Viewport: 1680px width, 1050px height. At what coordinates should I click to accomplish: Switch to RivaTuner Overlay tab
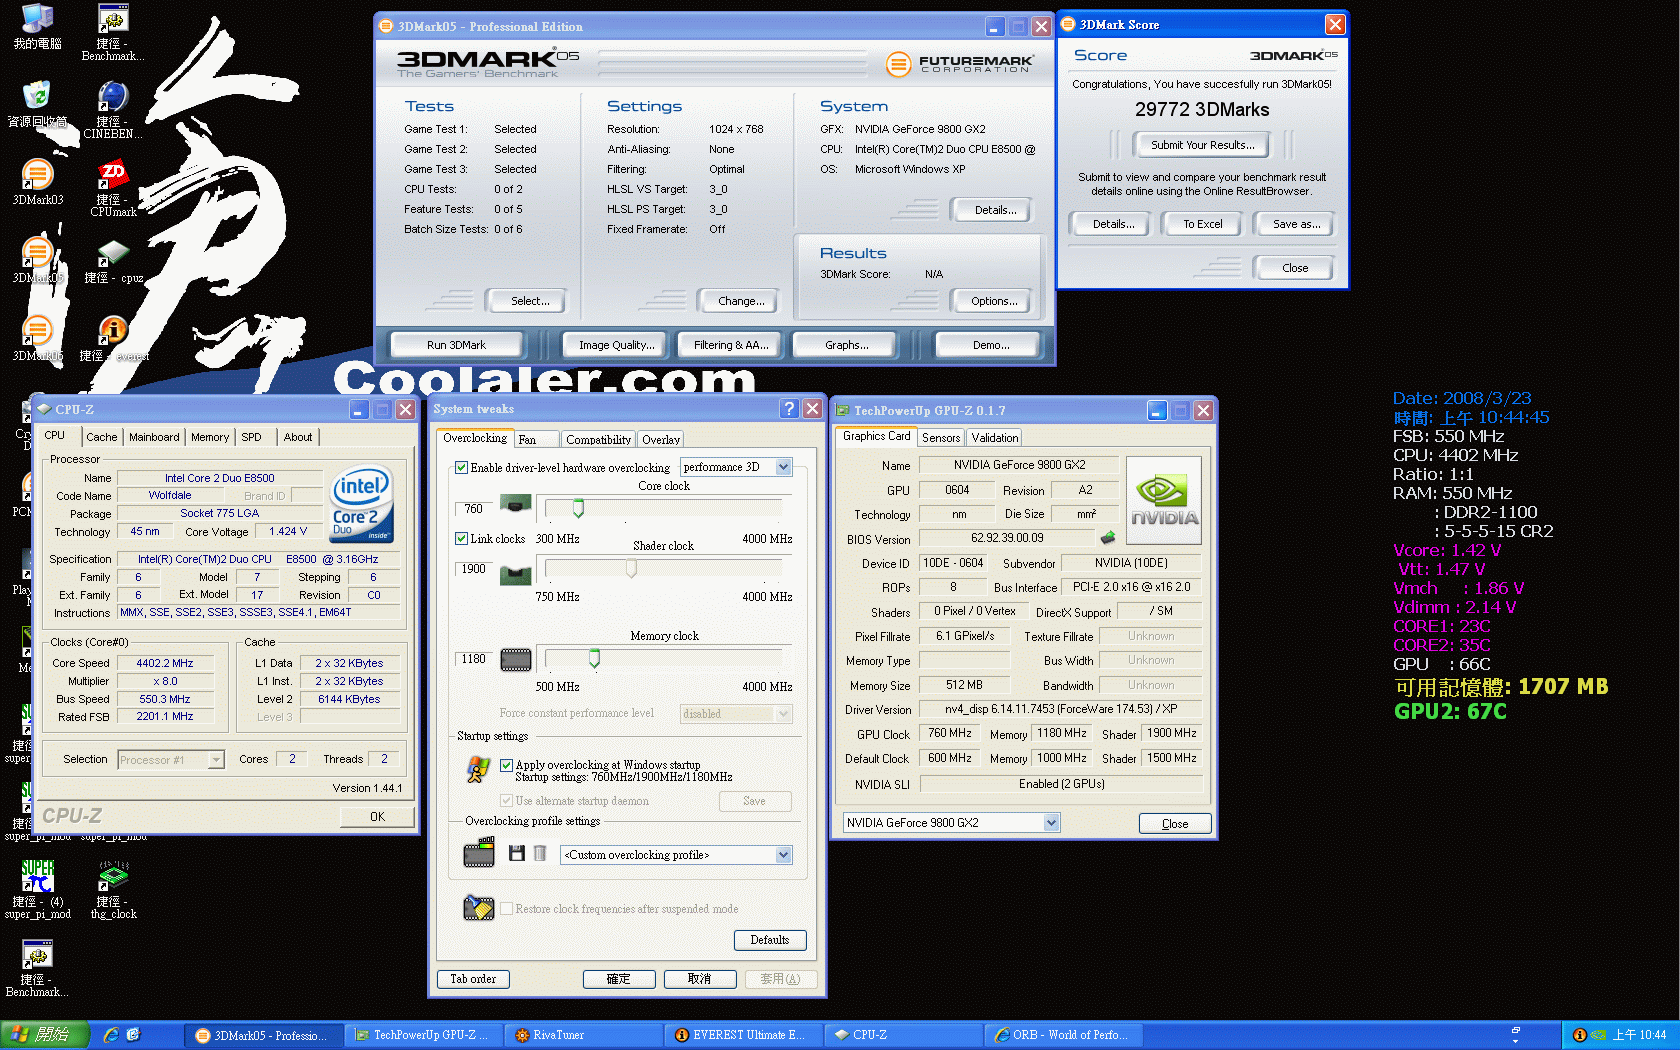(x=661, y=440)
